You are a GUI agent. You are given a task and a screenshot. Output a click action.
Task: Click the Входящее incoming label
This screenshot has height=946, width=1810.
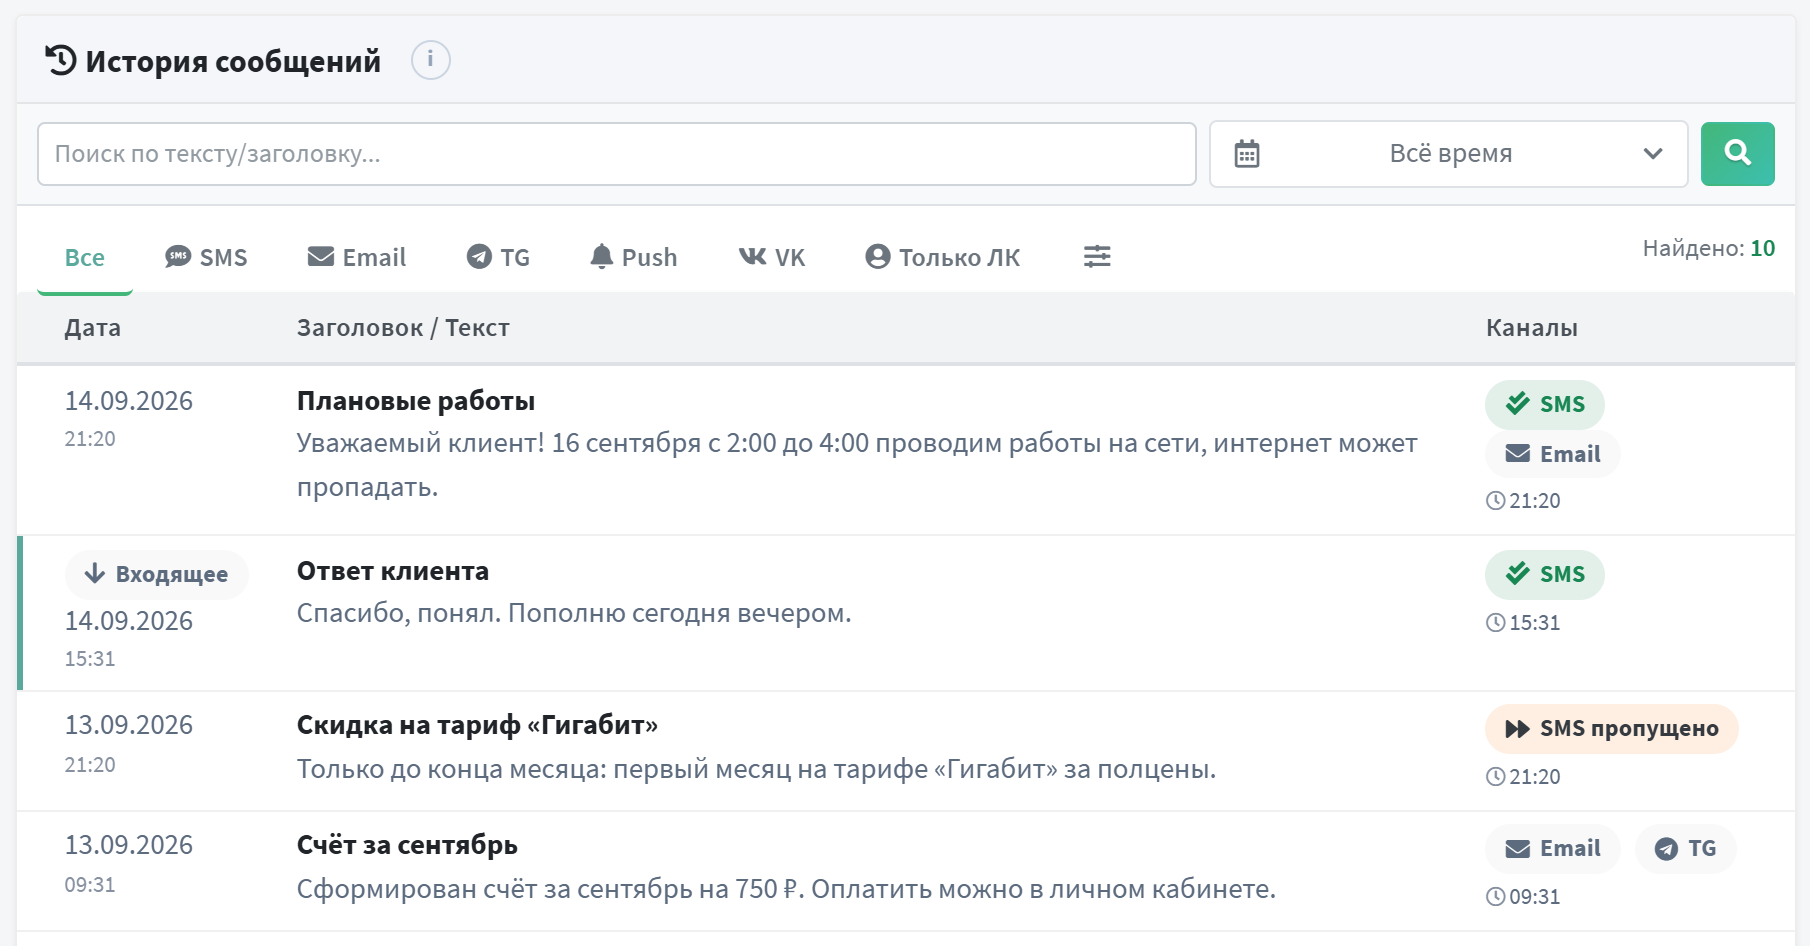[157, 574]
